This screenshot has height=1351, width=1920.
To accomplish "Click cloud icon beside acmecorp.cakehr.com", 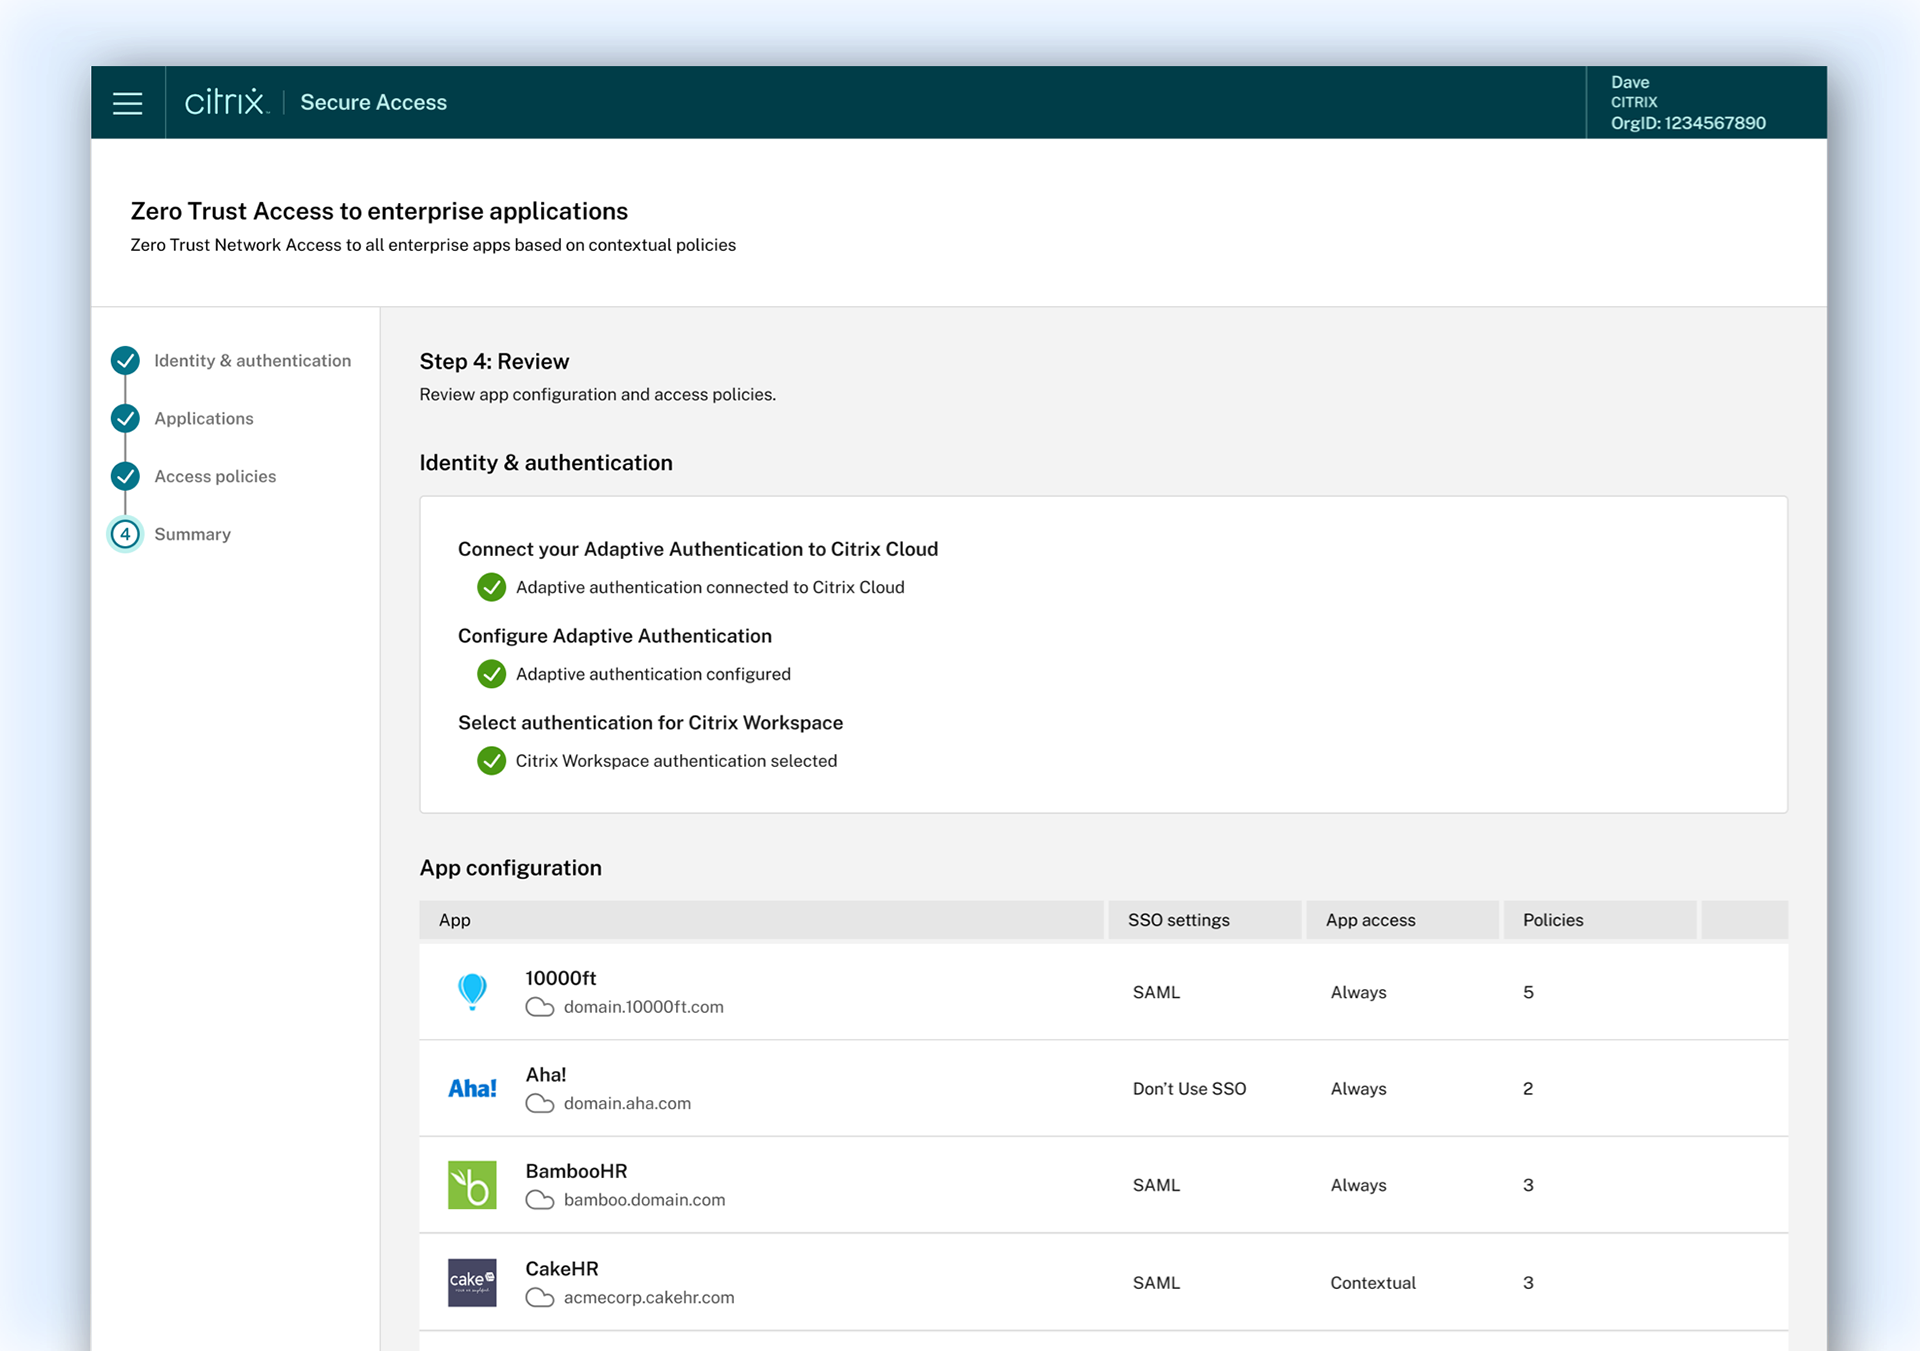I will tap(540, 1297).
